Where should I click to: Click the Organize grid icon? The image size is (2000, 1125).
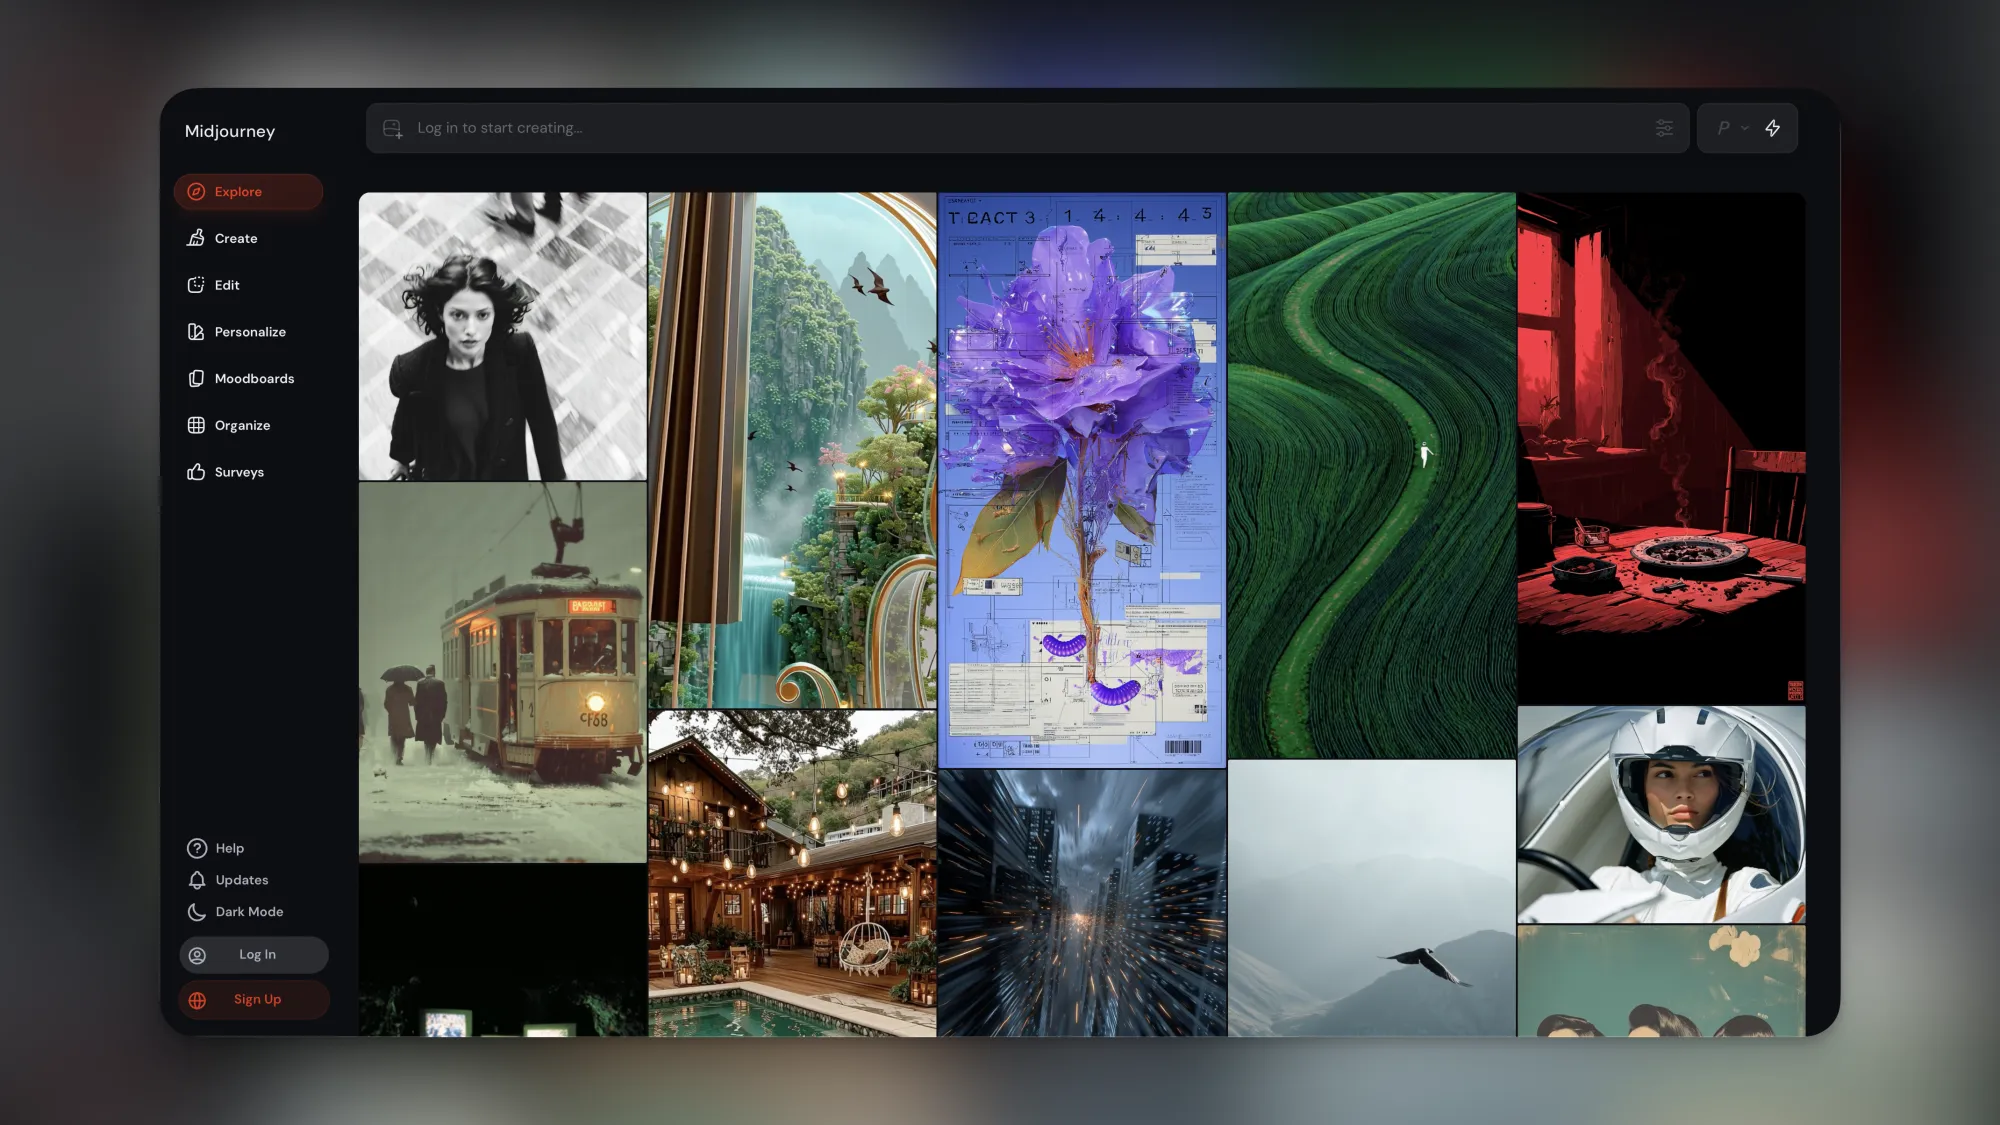pyautogui.click(x=196, y=425)
